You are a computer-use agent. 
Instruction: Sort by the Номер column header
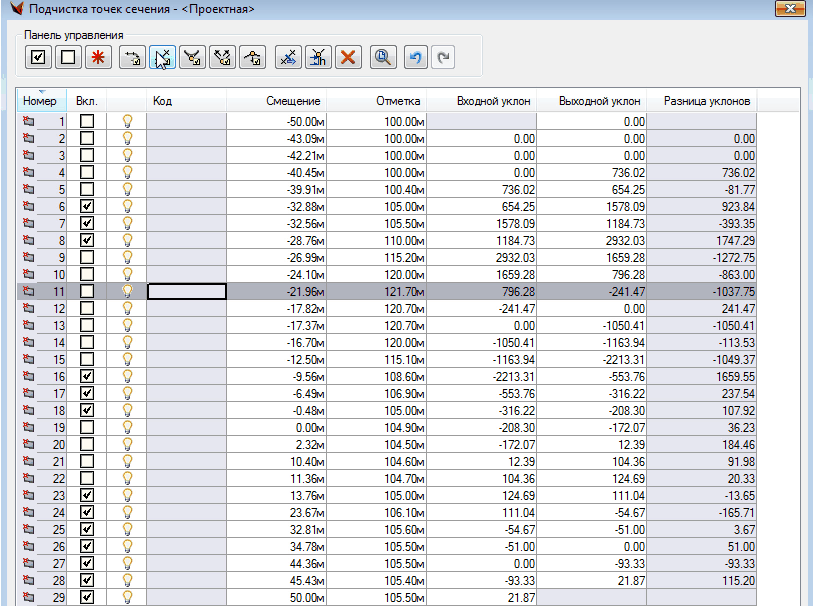point(42,101)
